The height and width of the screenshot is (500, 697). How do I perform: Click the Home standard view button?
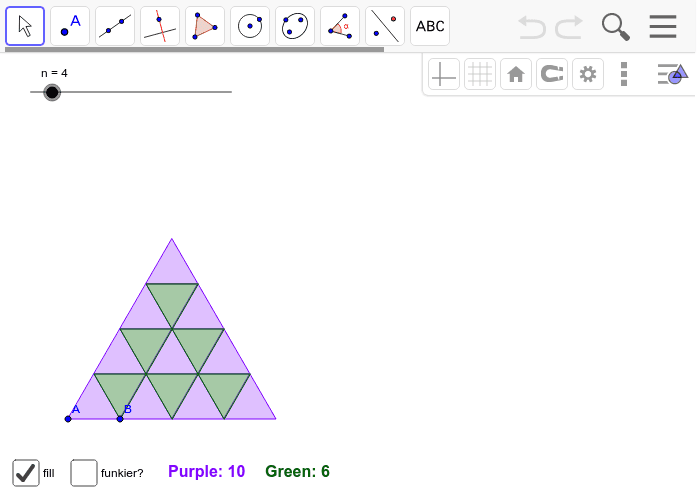click(516, 74)
